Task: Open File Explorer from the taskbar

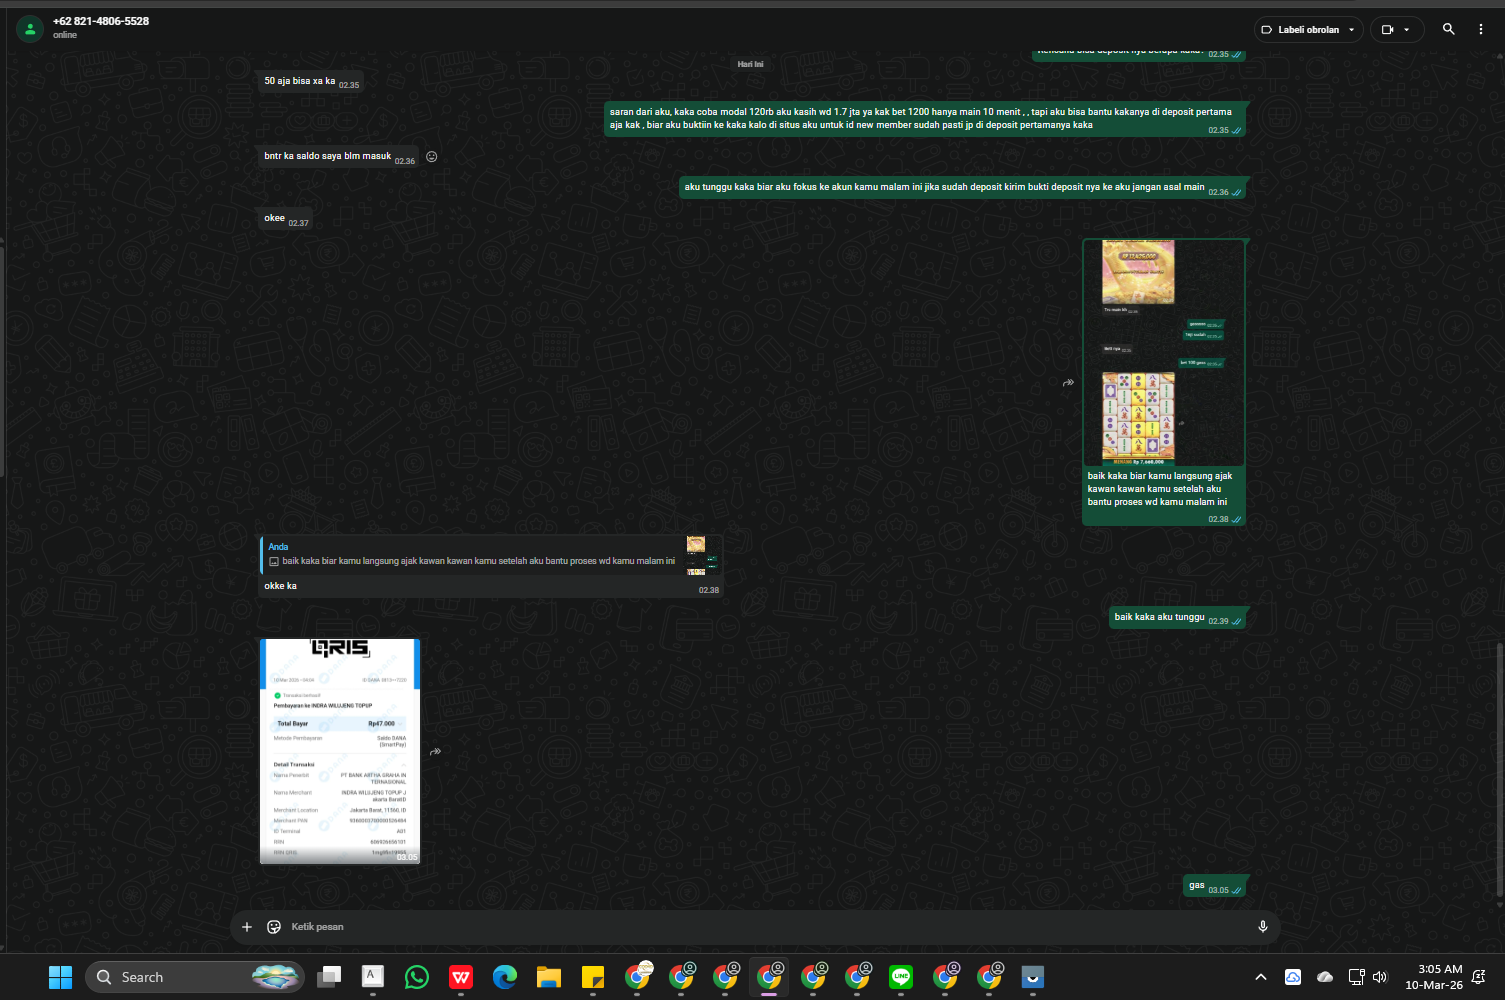Action: coord(549,977)
